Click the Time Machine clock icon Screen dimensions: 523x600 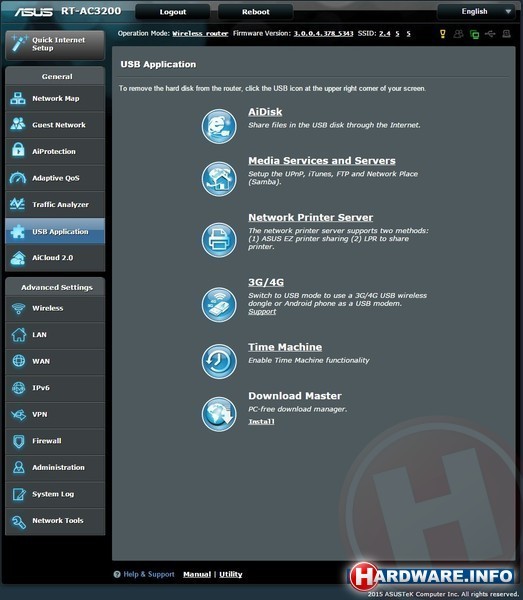tap(219, 361)
